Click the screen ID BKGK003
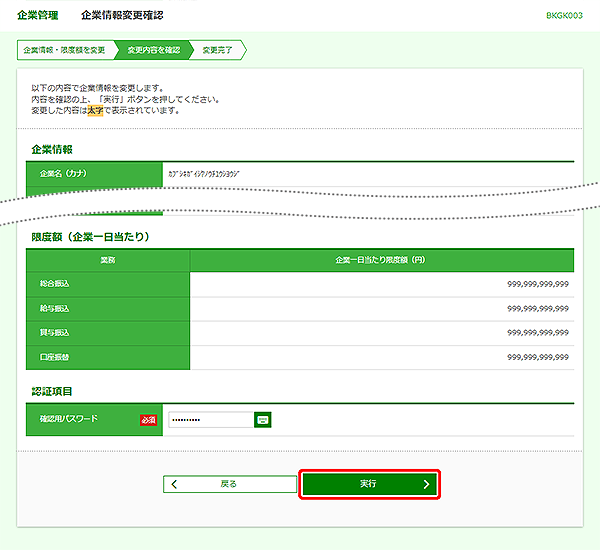The width and height of the screenshot is (600, 550). [x=564, y=16]
